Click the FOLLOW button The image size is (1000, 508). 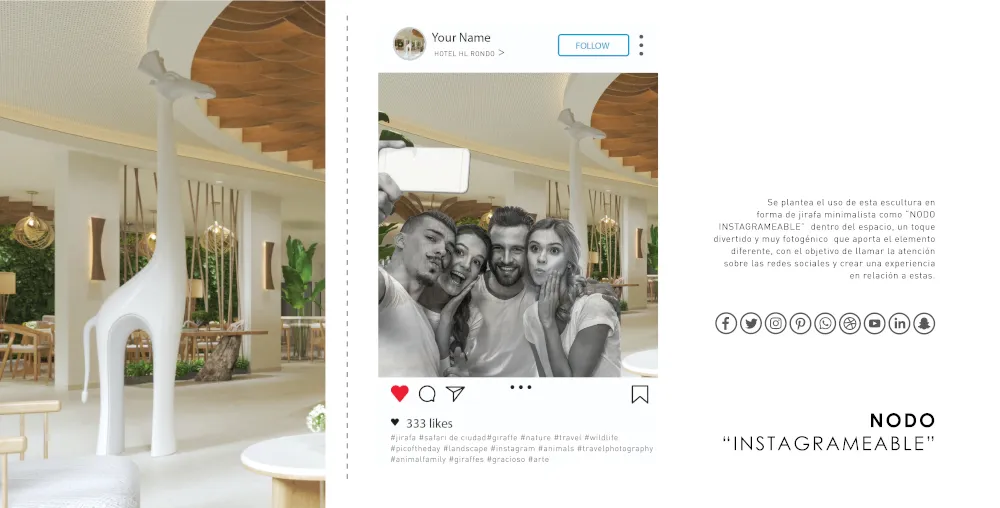(593, 45)
